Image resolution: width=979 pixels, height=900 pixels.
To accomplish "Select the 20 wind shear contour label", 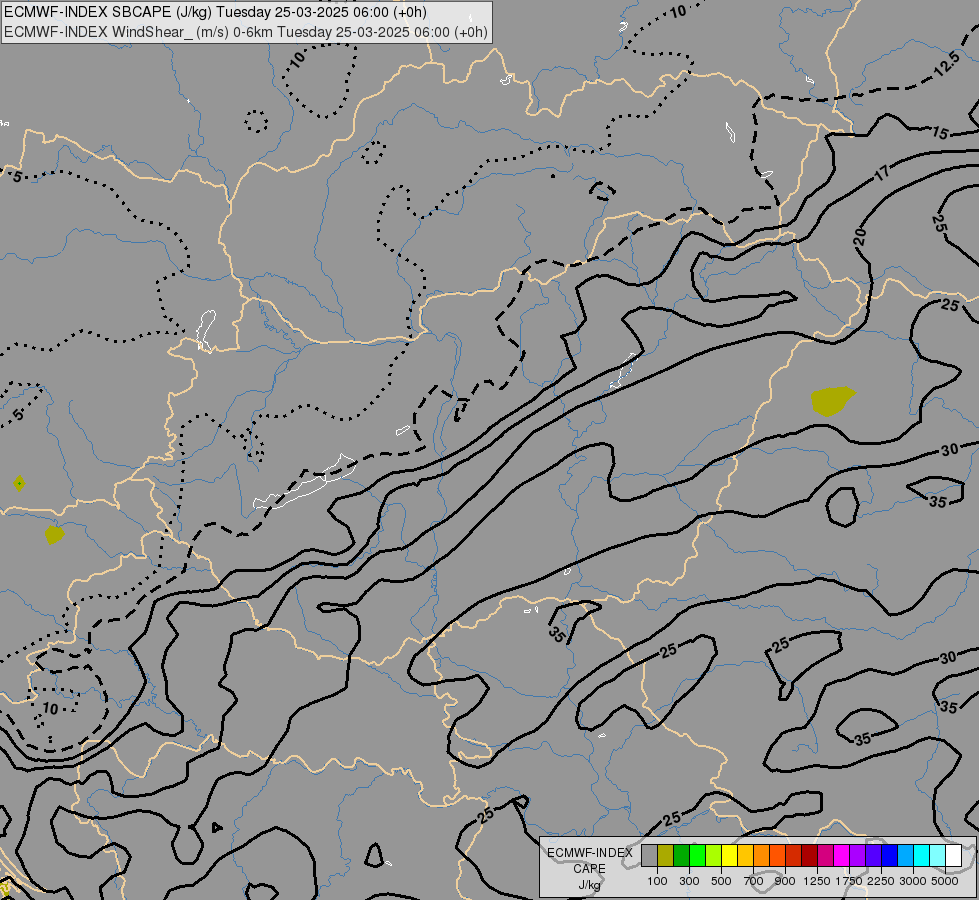I will [860, 236].
